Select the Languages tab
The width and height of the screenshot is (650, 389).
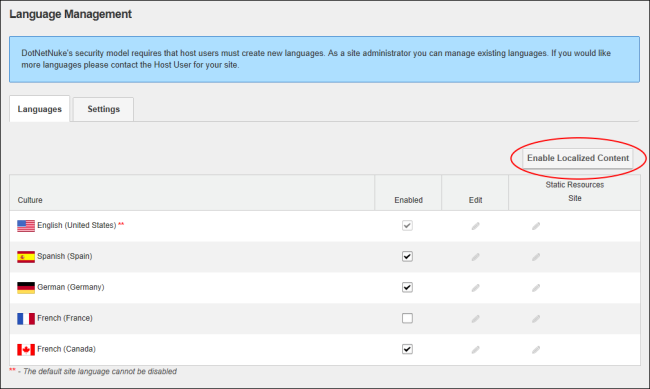39,109
